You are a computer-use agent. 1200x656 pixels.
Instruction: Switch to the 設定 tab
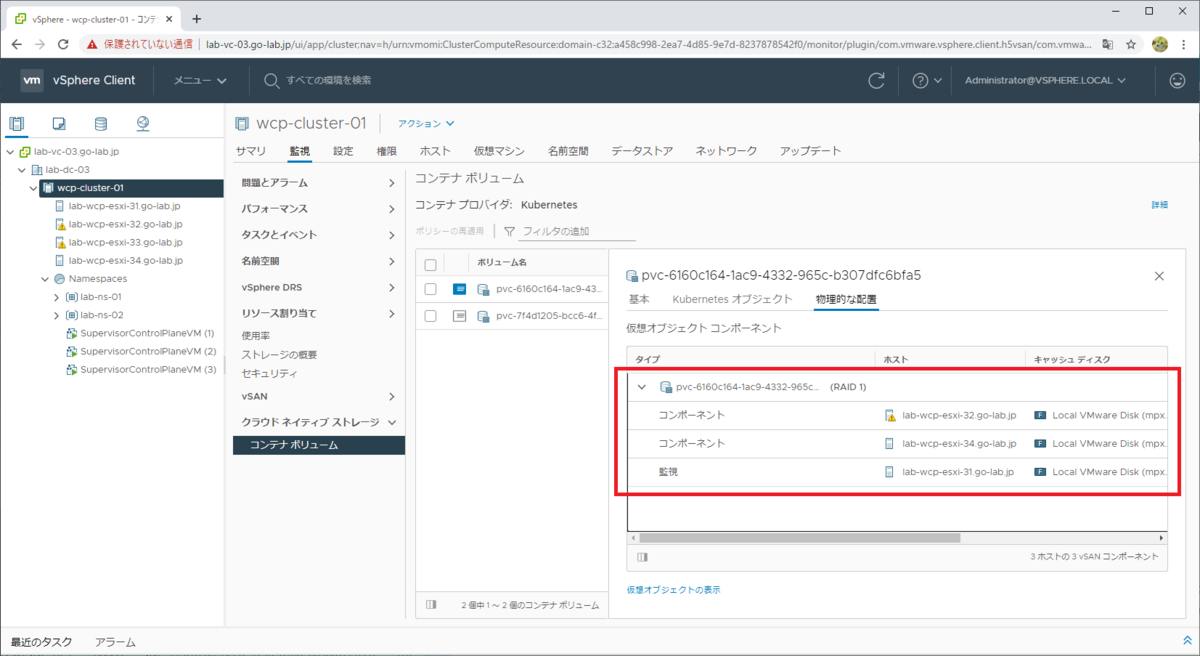343,151
